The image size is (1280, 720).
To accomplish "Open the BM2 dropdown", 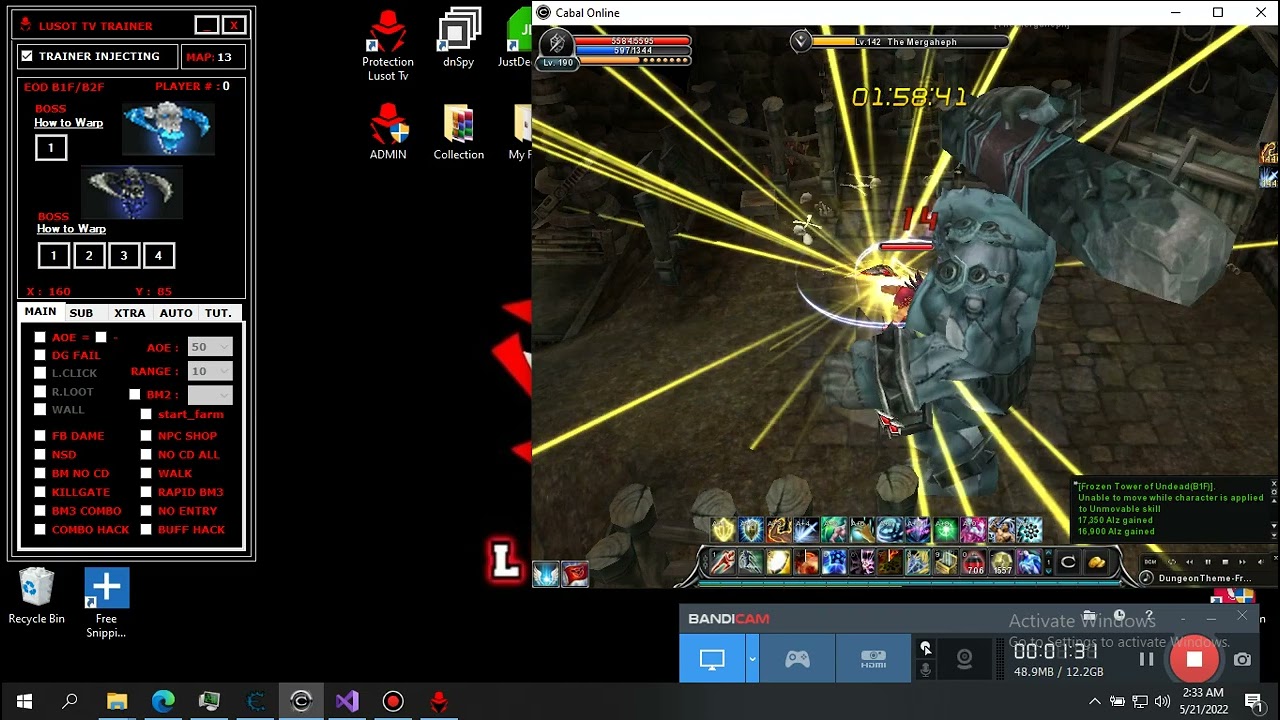I will 210,395.
